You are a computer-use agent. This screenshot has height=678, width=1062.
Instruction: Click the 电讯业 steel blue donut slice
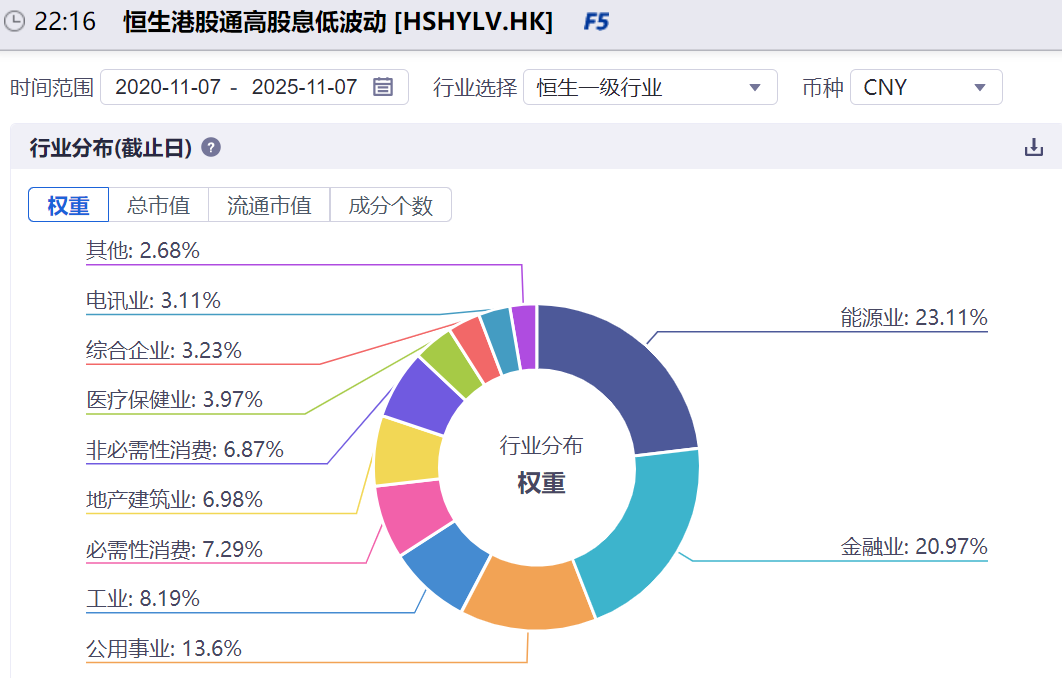point(501,339)
